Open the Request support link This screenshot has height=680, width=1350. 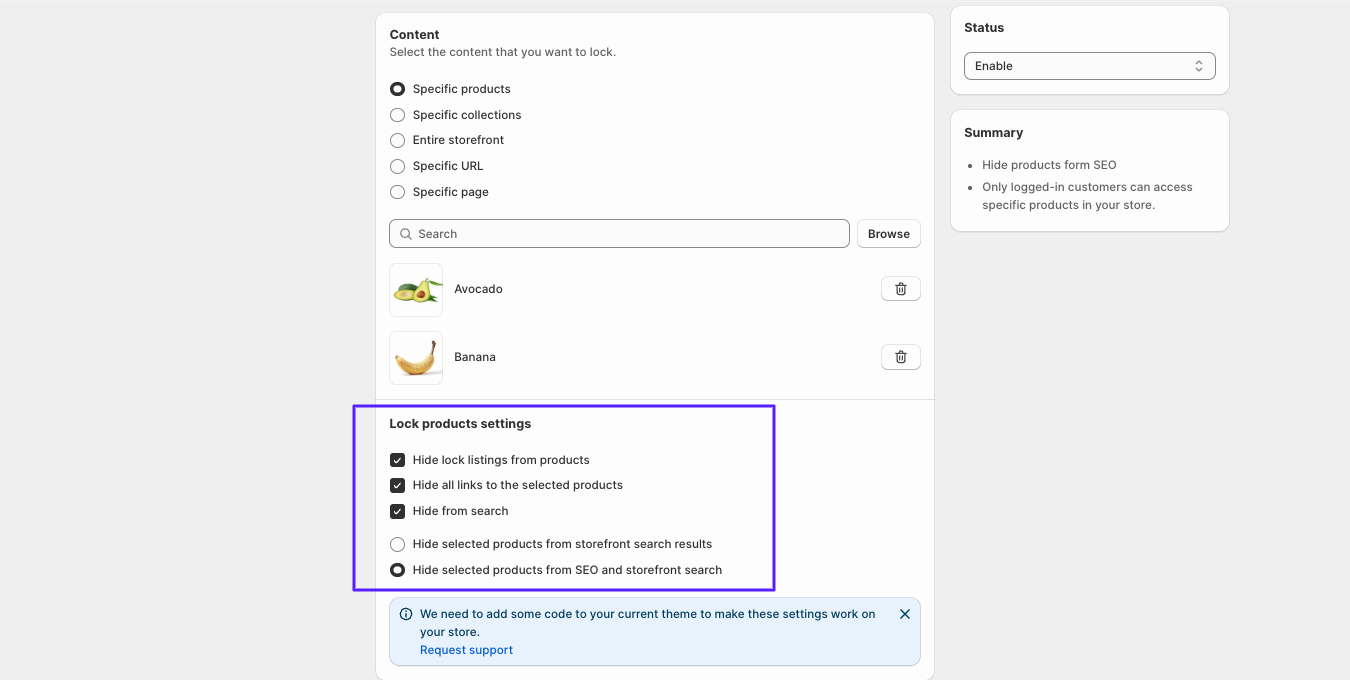click(x=466, y=650)
